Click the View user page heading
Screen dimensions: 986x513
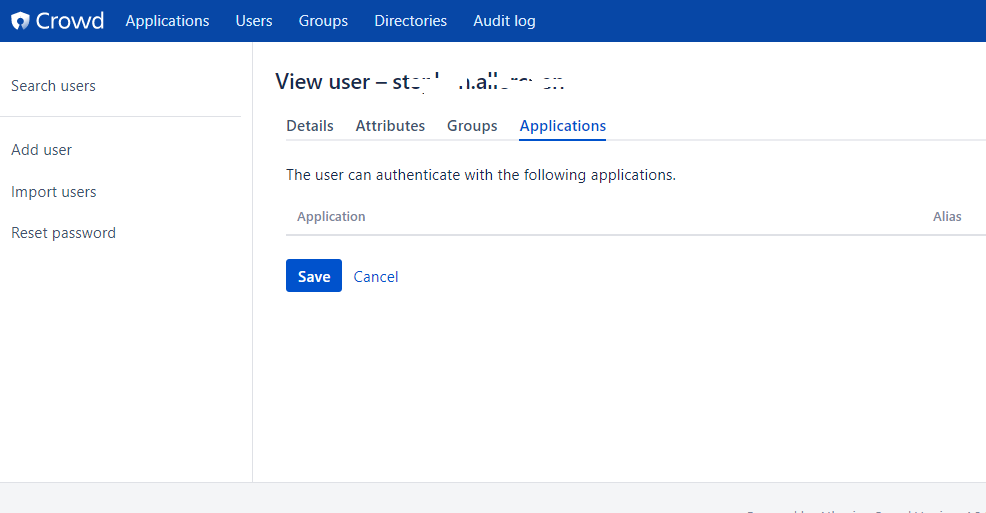[x=419, y=82]
